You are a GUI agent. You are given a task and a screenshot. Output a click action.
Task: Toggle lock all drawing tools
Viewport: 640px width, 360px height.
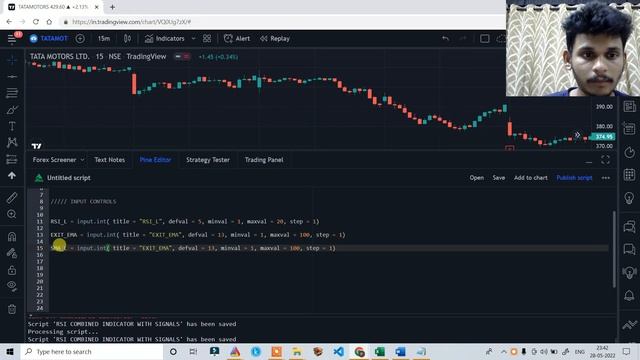(x=12, y=270)
